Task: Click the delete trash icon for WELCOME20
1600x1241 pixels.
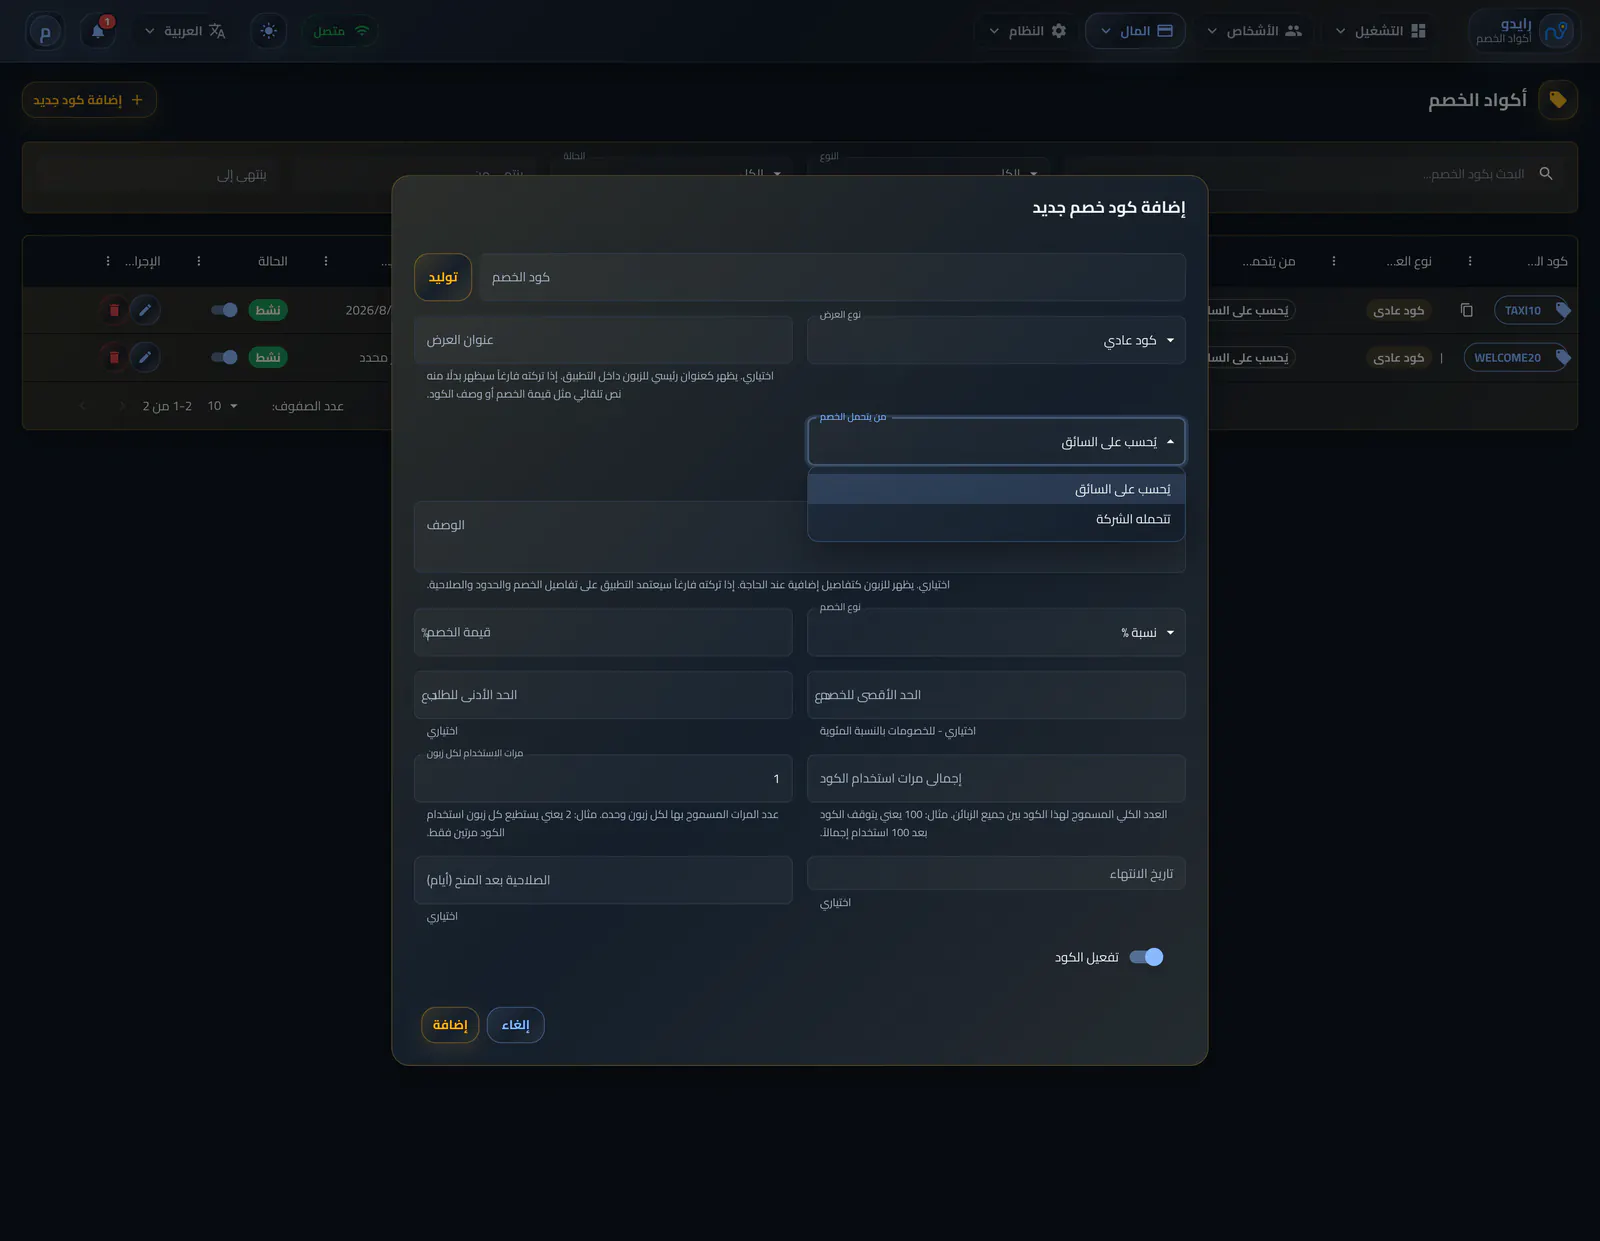Action: [x=114, y=357]
